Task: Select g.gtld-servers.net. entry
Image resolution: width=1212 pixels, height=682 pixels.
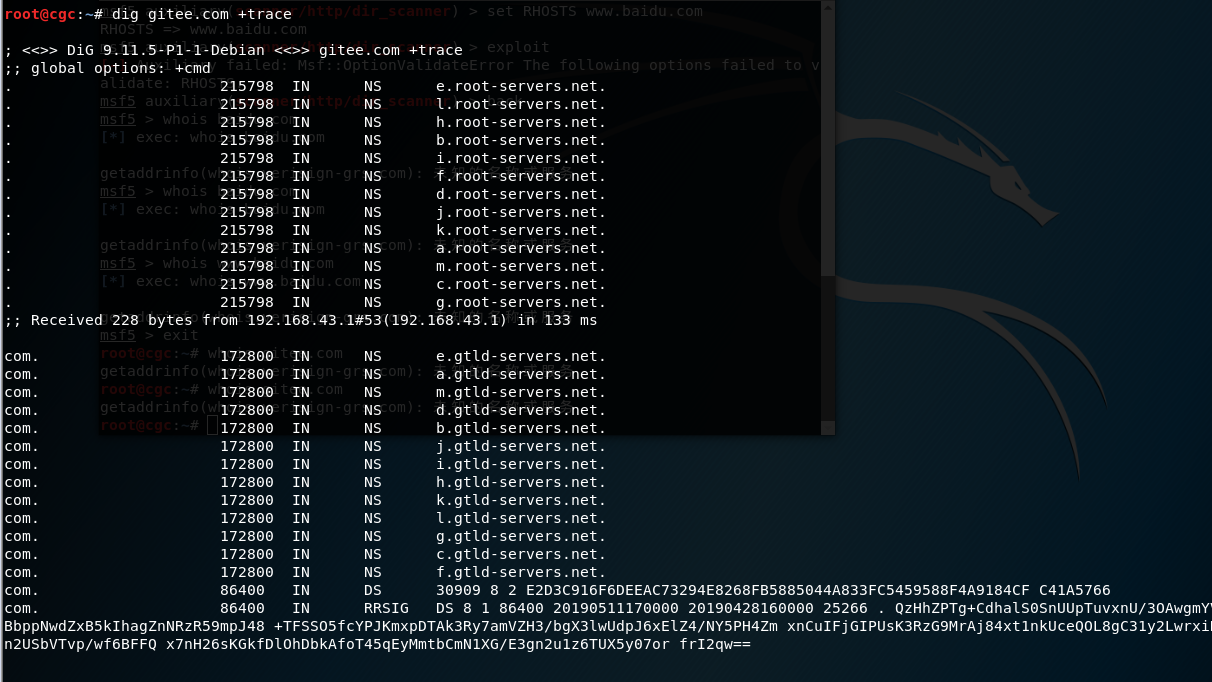Action: 521,536
